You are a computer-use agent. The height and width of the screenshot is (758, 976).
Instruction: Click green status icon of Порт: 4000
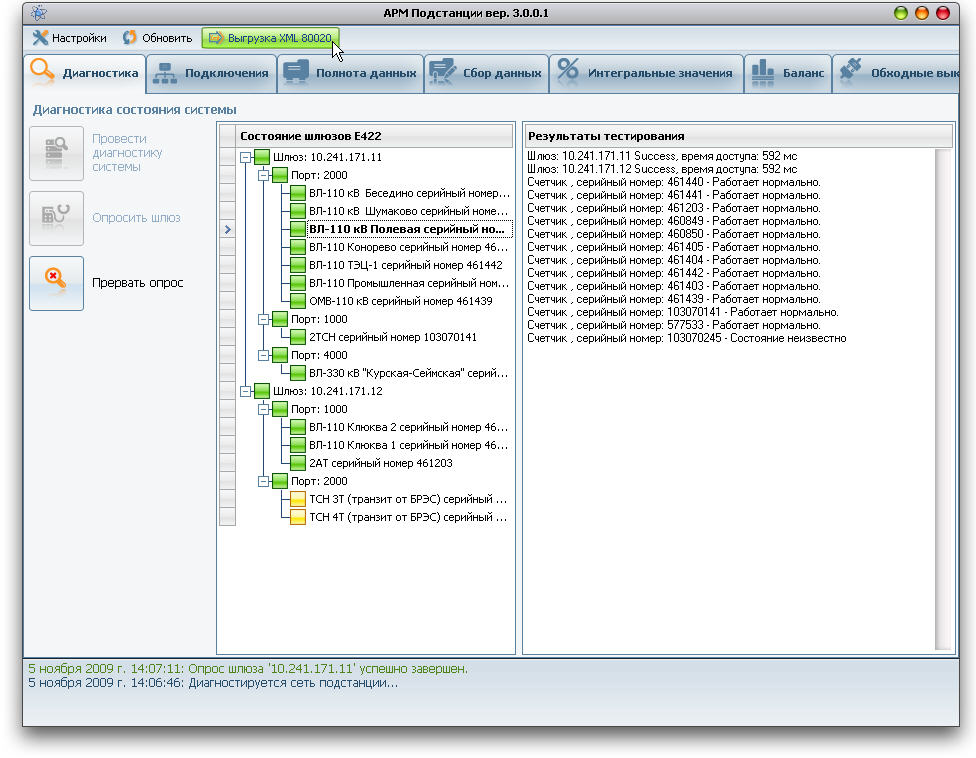click(x=279, y=355)
